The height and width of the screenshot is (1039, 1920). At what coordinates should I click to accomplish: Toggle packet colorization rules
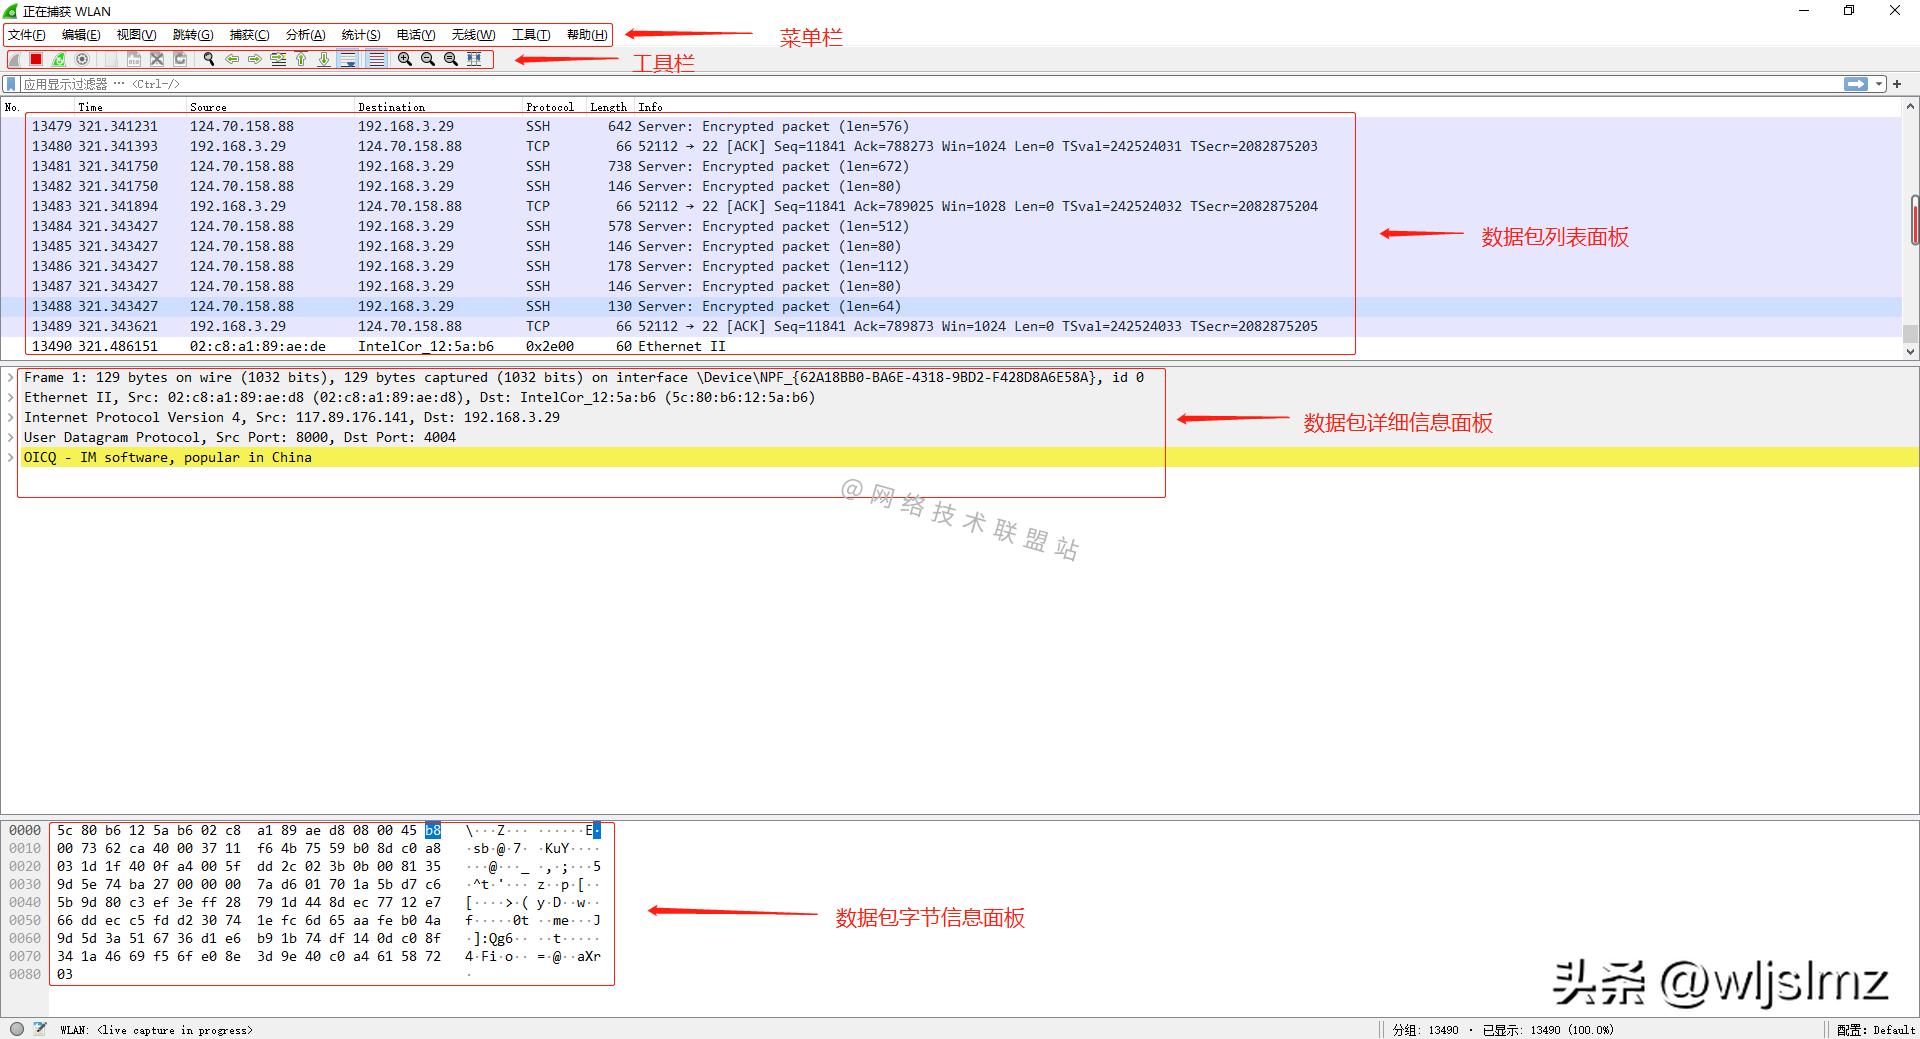pos(376,60)
